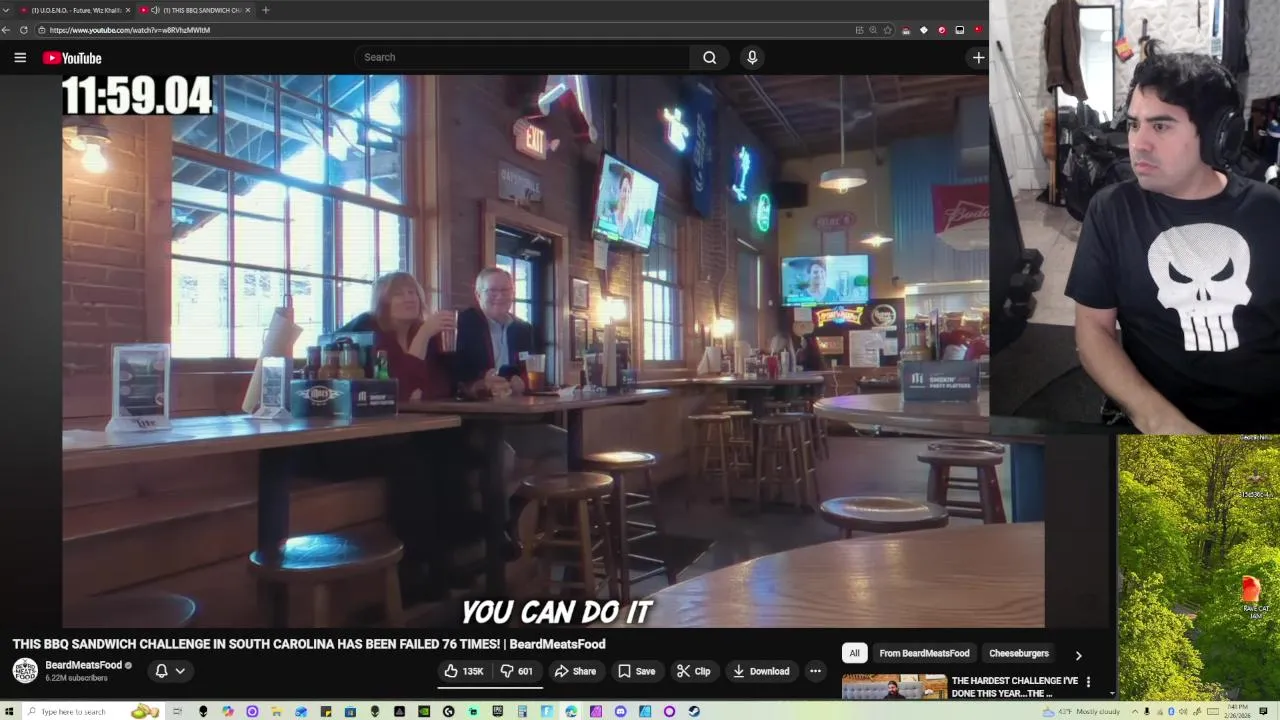Click the video title text
This screenshot has width=1280, height=720.
pos(309,644)
